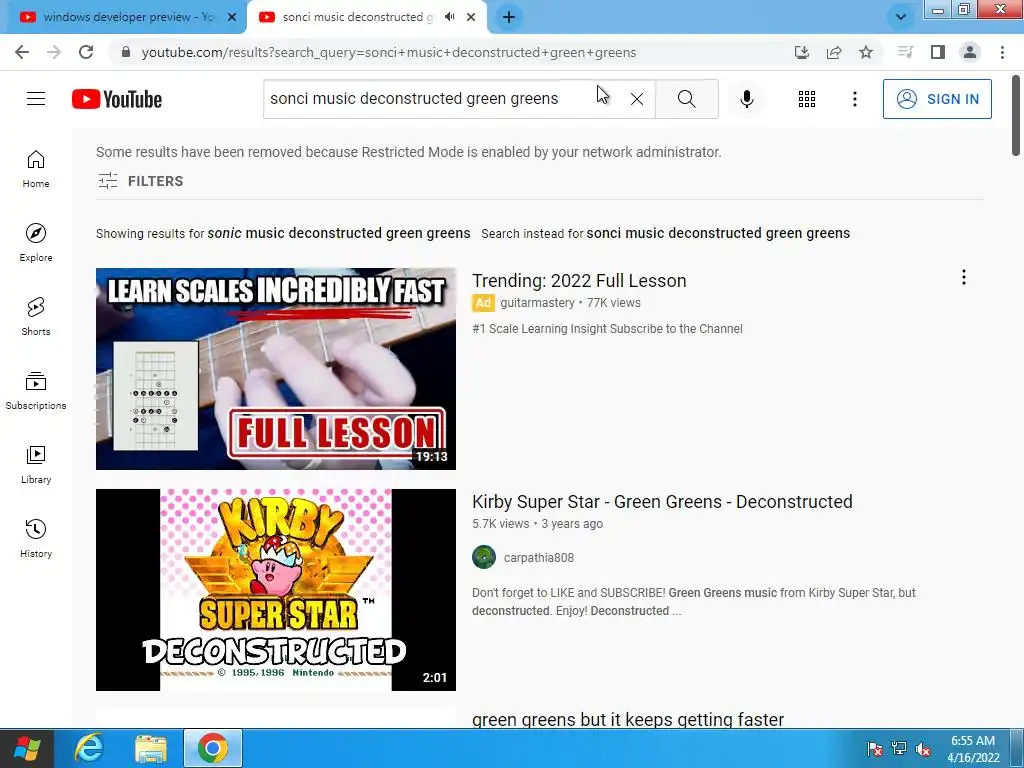Go back with the browser back arrow
The width and height of the screenshot is (1024, 768).
22,52
